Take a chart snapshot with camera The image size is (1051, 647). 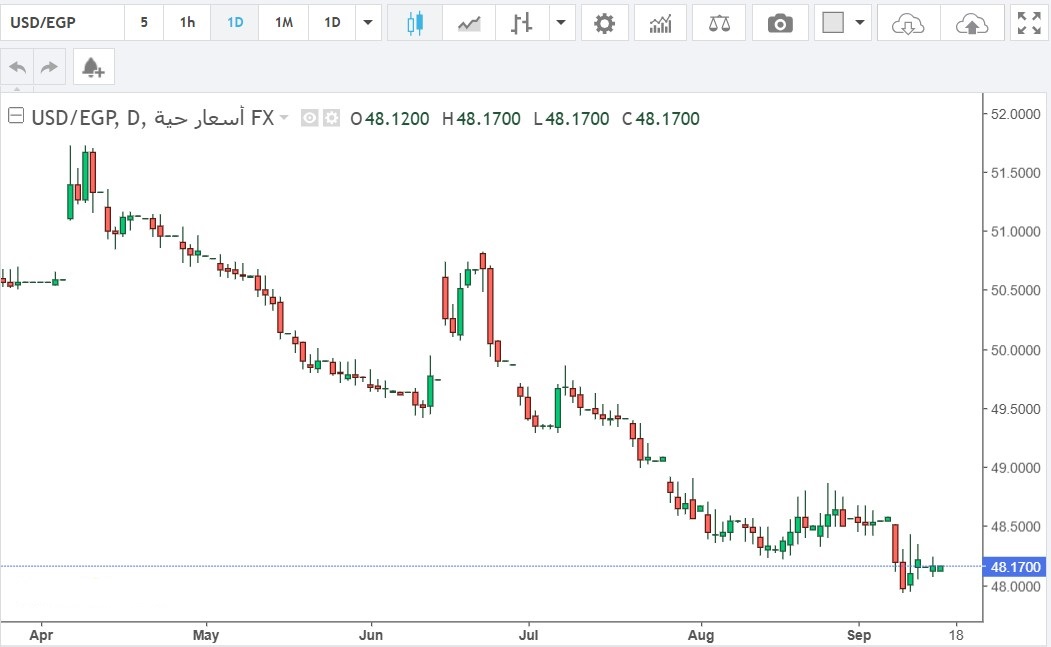tap(780, 23)
